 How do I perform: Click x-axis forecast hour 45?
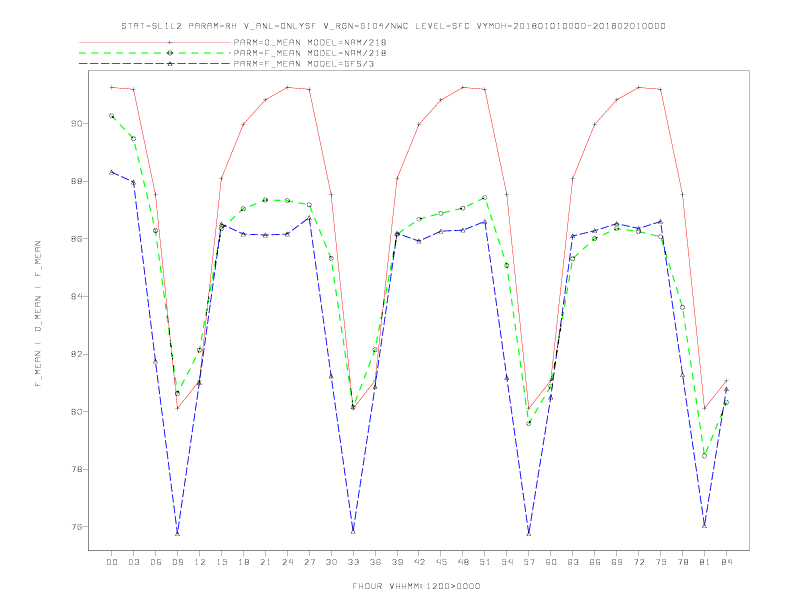[x=441, y=562]
